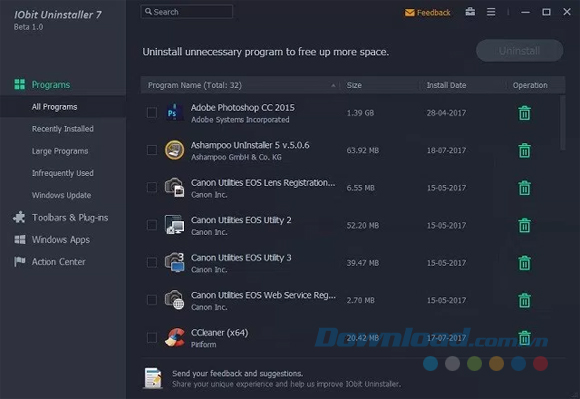Tick checkbox for Canon EOS Utility 3
Screen dimensions: 580x399
point(152,263)
